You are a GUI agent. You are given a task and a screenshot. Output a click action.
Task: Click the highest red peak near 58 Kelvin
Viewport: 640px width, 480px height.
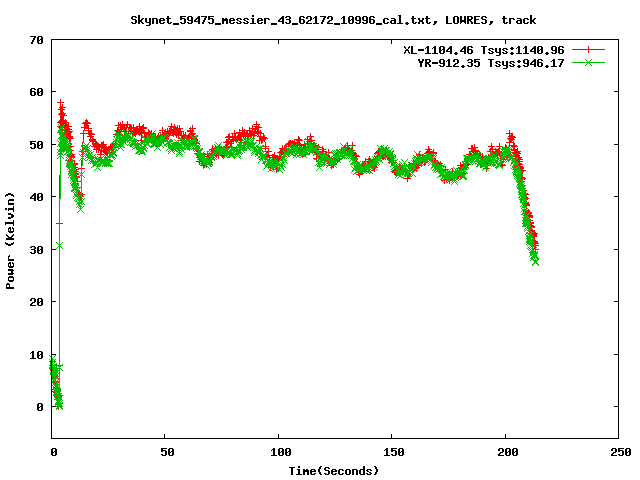point(60,102)
